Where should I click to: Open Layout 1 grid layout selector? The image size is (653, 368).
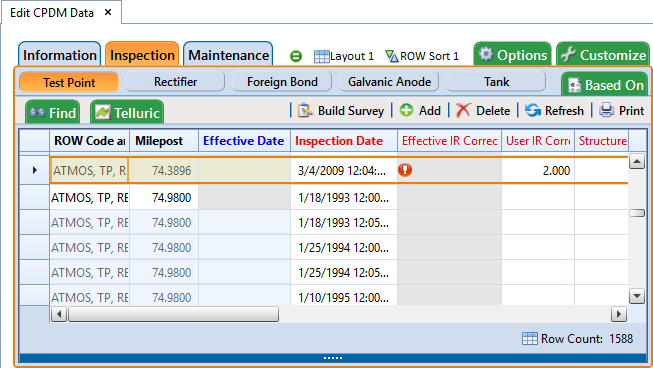coord(344,56)
